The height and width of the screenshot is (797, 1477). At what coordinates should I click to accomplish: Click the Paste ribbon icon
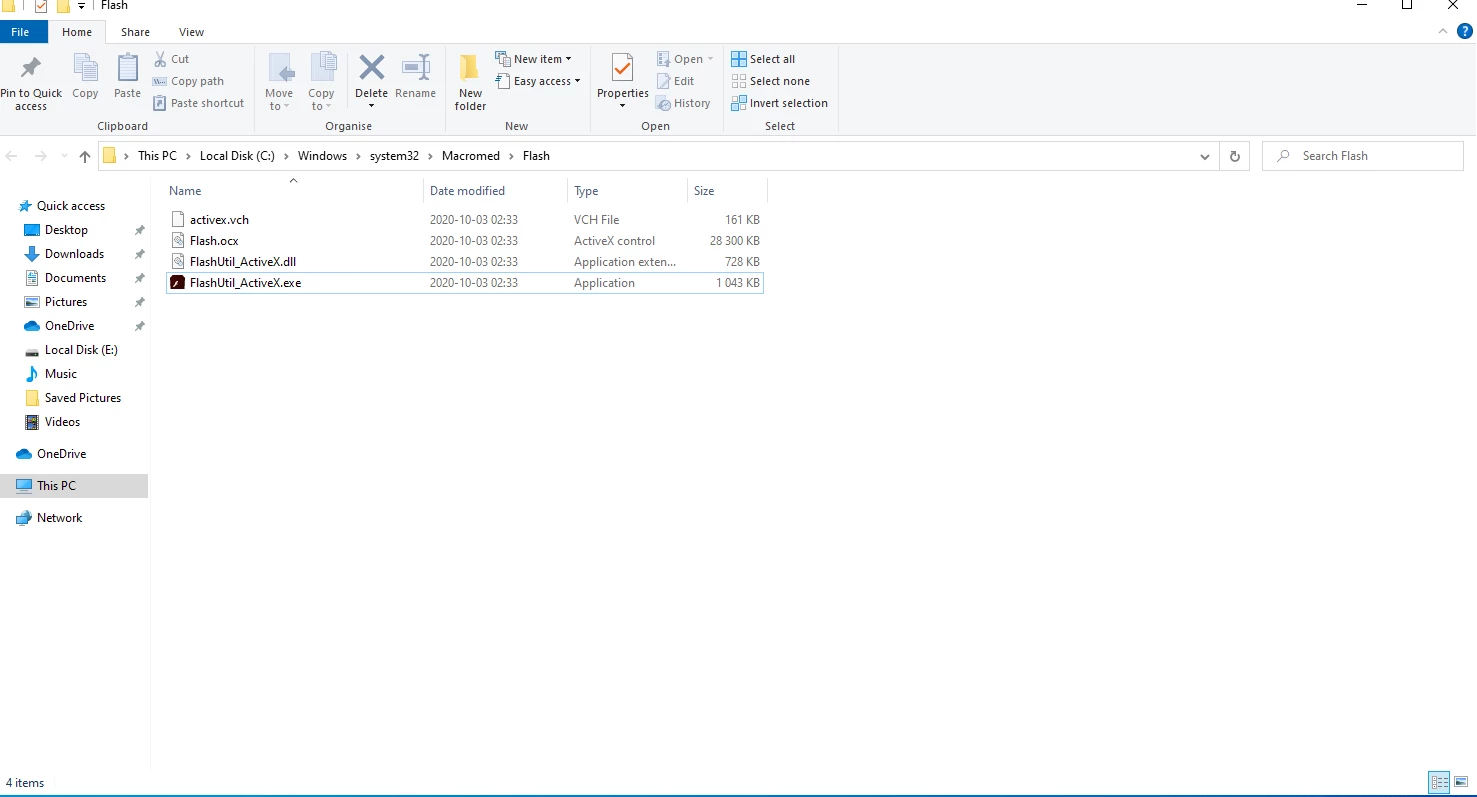pos(127,68)
